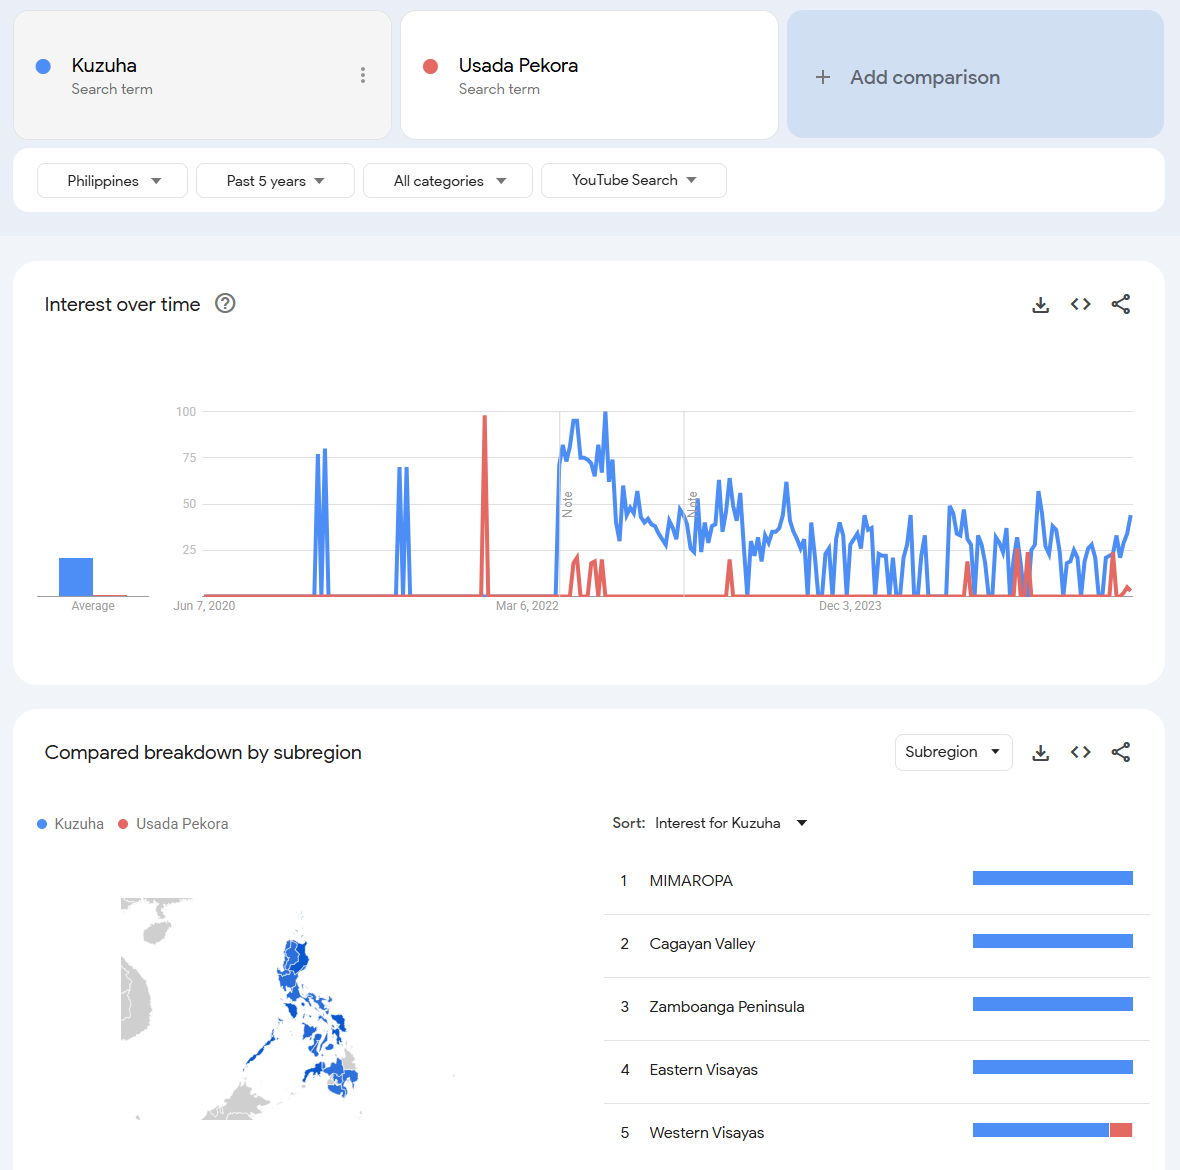Click Add comparison button

point(975,77)
